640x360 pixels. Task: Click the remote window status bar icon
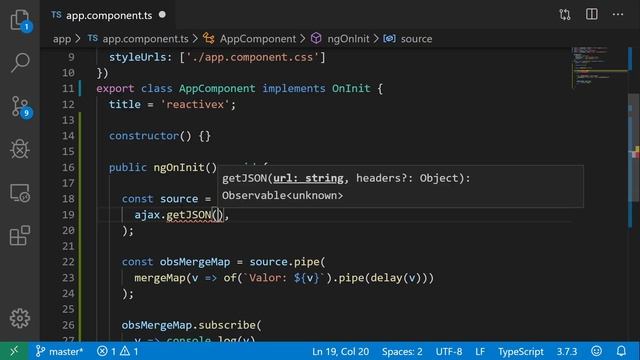(14, 351)
